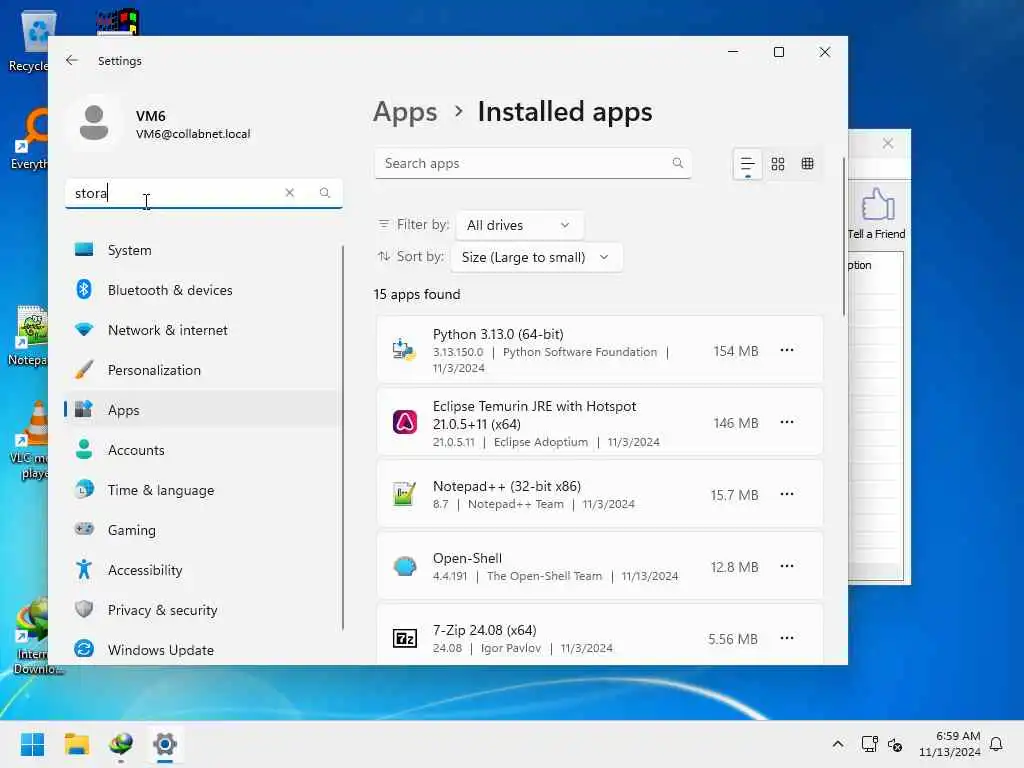Screen dimensions: 1024x768
Task: Click the '15 apps found' text
Action: pyautogui.click(x=417, y=295)
